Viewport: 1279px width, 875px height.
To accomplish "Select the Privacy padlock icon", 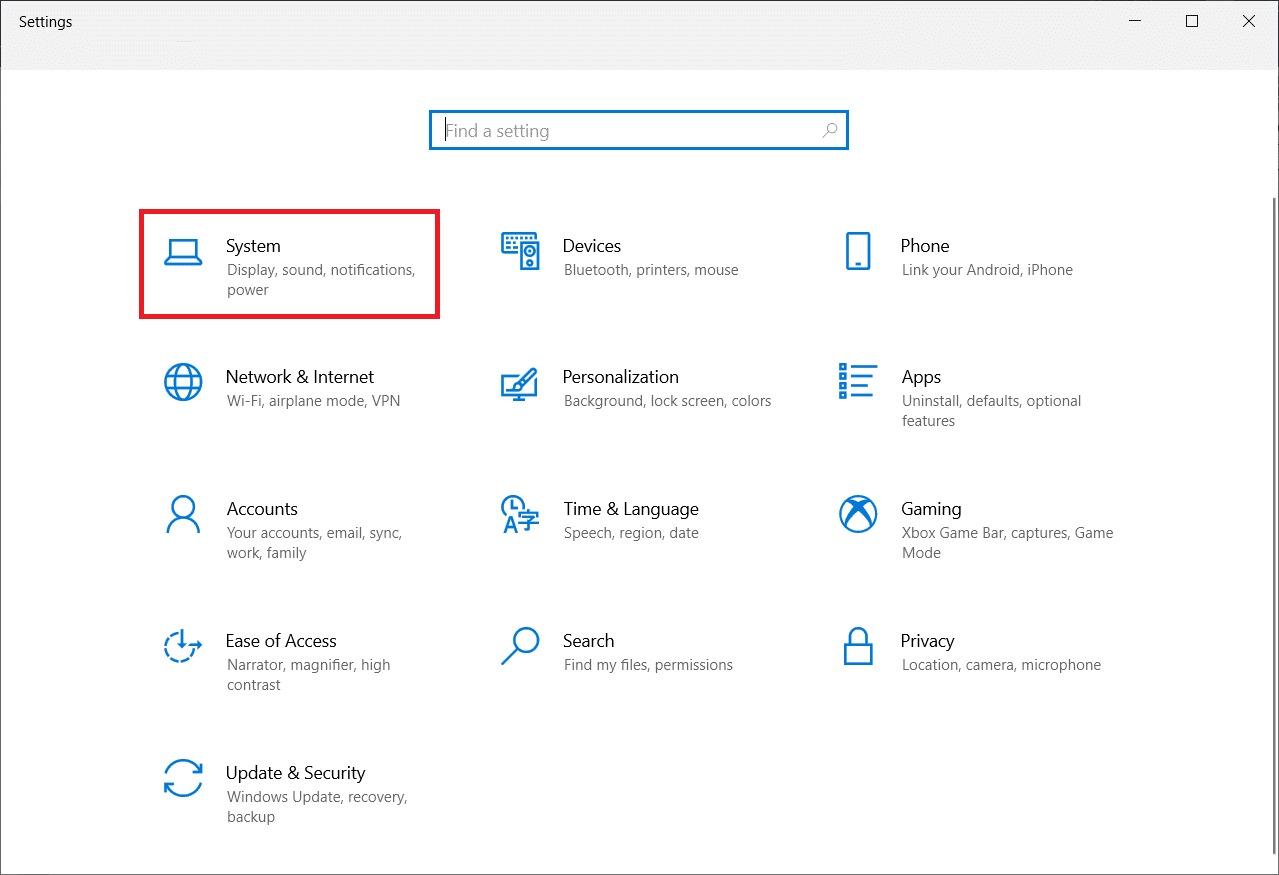I will (x=858, y=647).
